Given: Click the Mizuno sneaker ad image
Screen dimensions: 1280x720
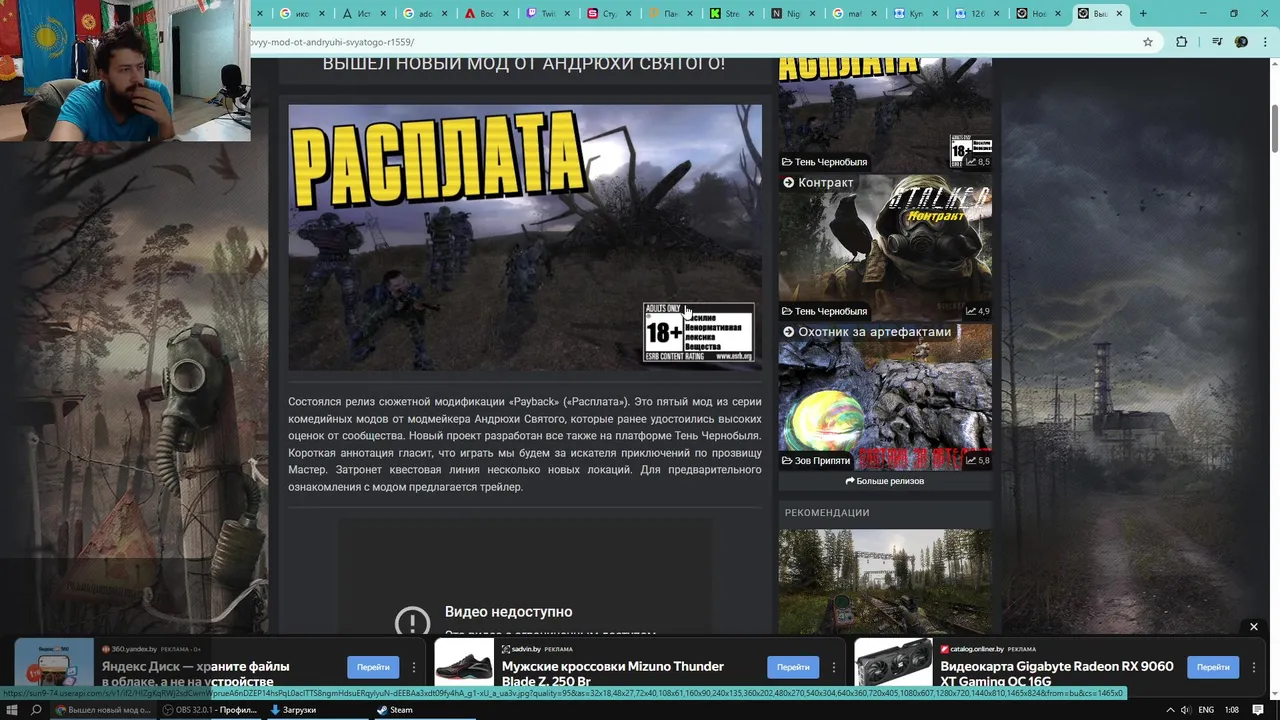Looking at the screenshot, I should (464, 663).
